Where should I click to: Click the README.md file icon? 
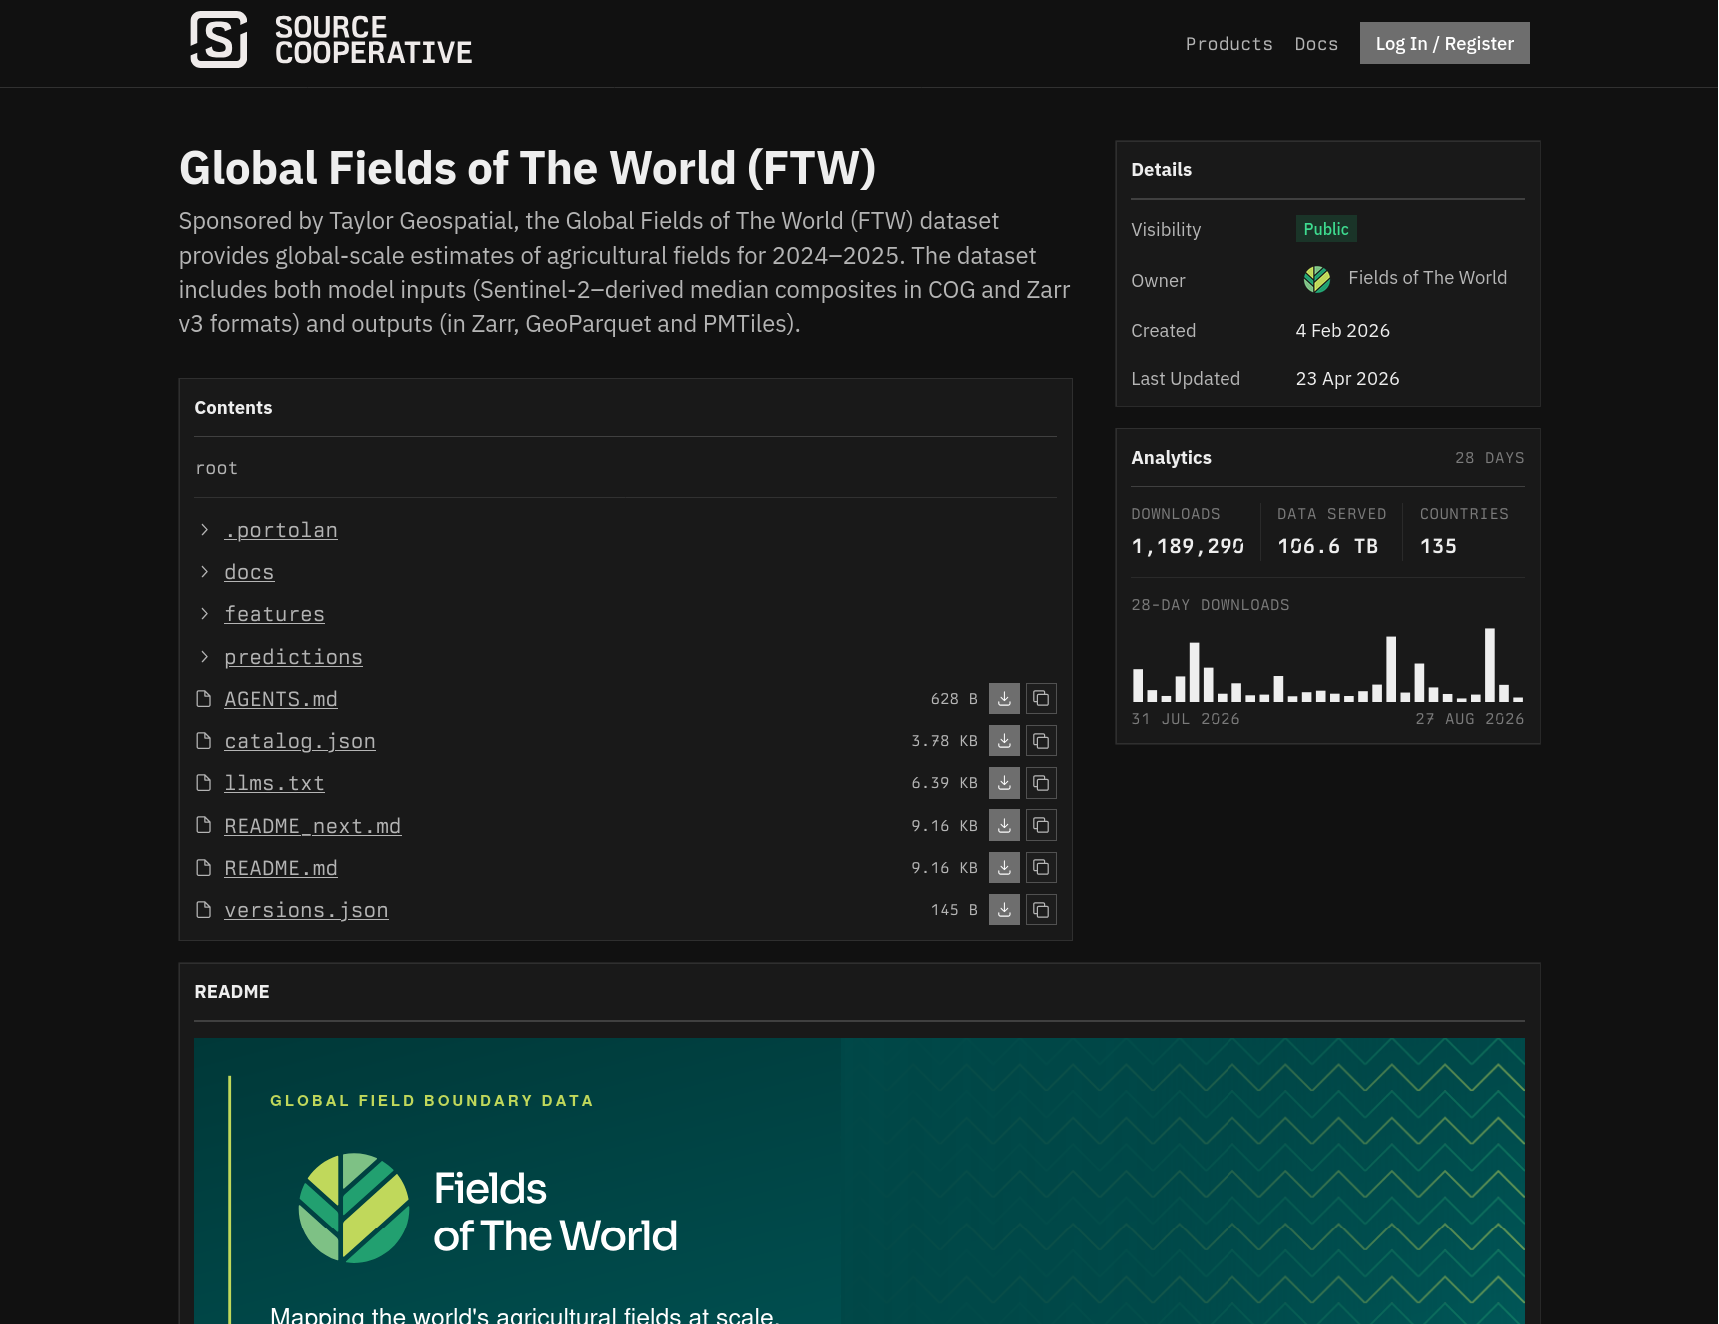click(204, 868)
